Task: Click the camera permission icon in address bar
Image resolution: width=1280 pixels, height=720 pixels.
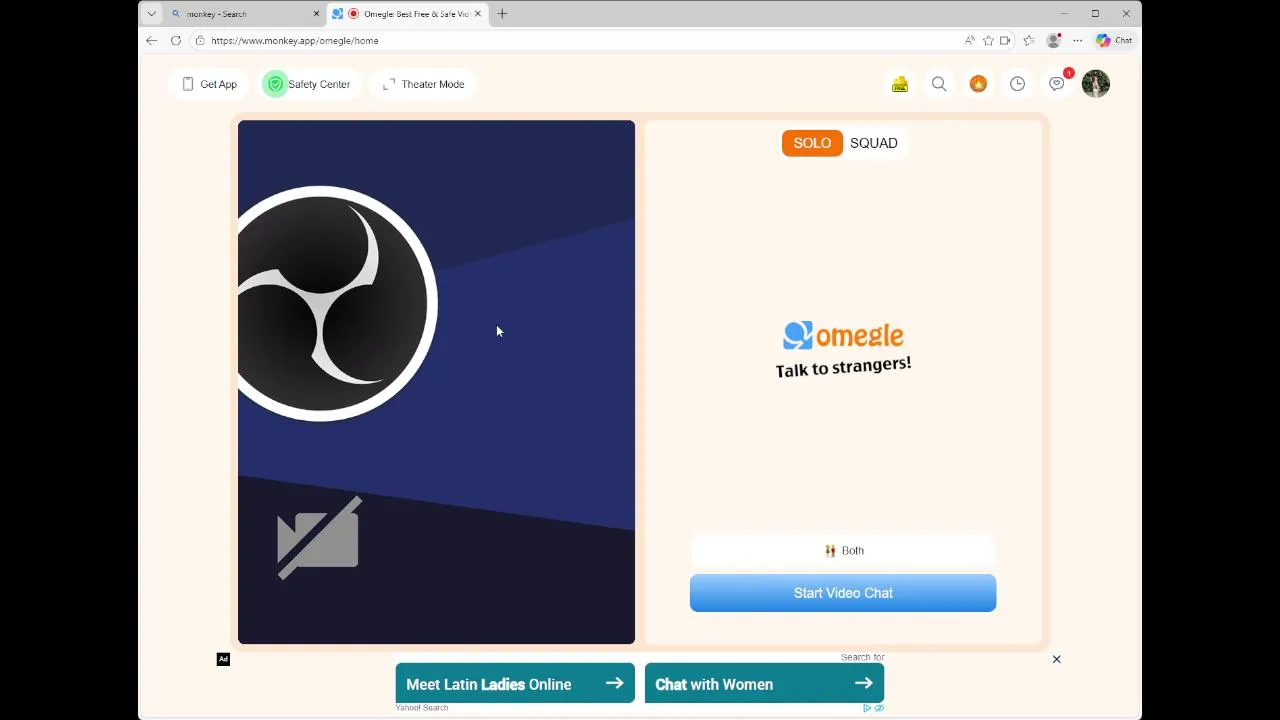Action: [x=1005, y=41]
